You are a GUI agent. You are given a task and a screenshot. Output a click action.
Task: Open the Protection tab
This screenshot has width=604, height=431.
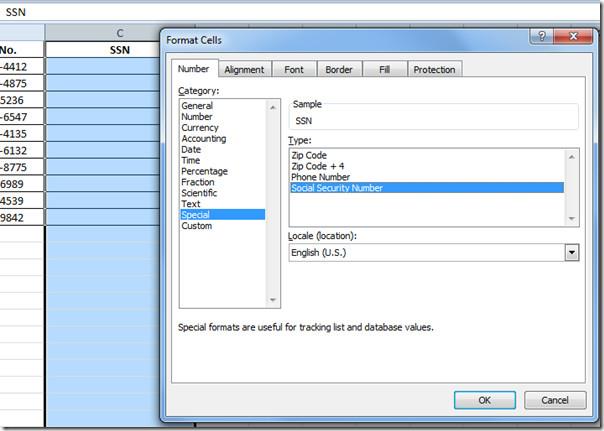(434, 70)
